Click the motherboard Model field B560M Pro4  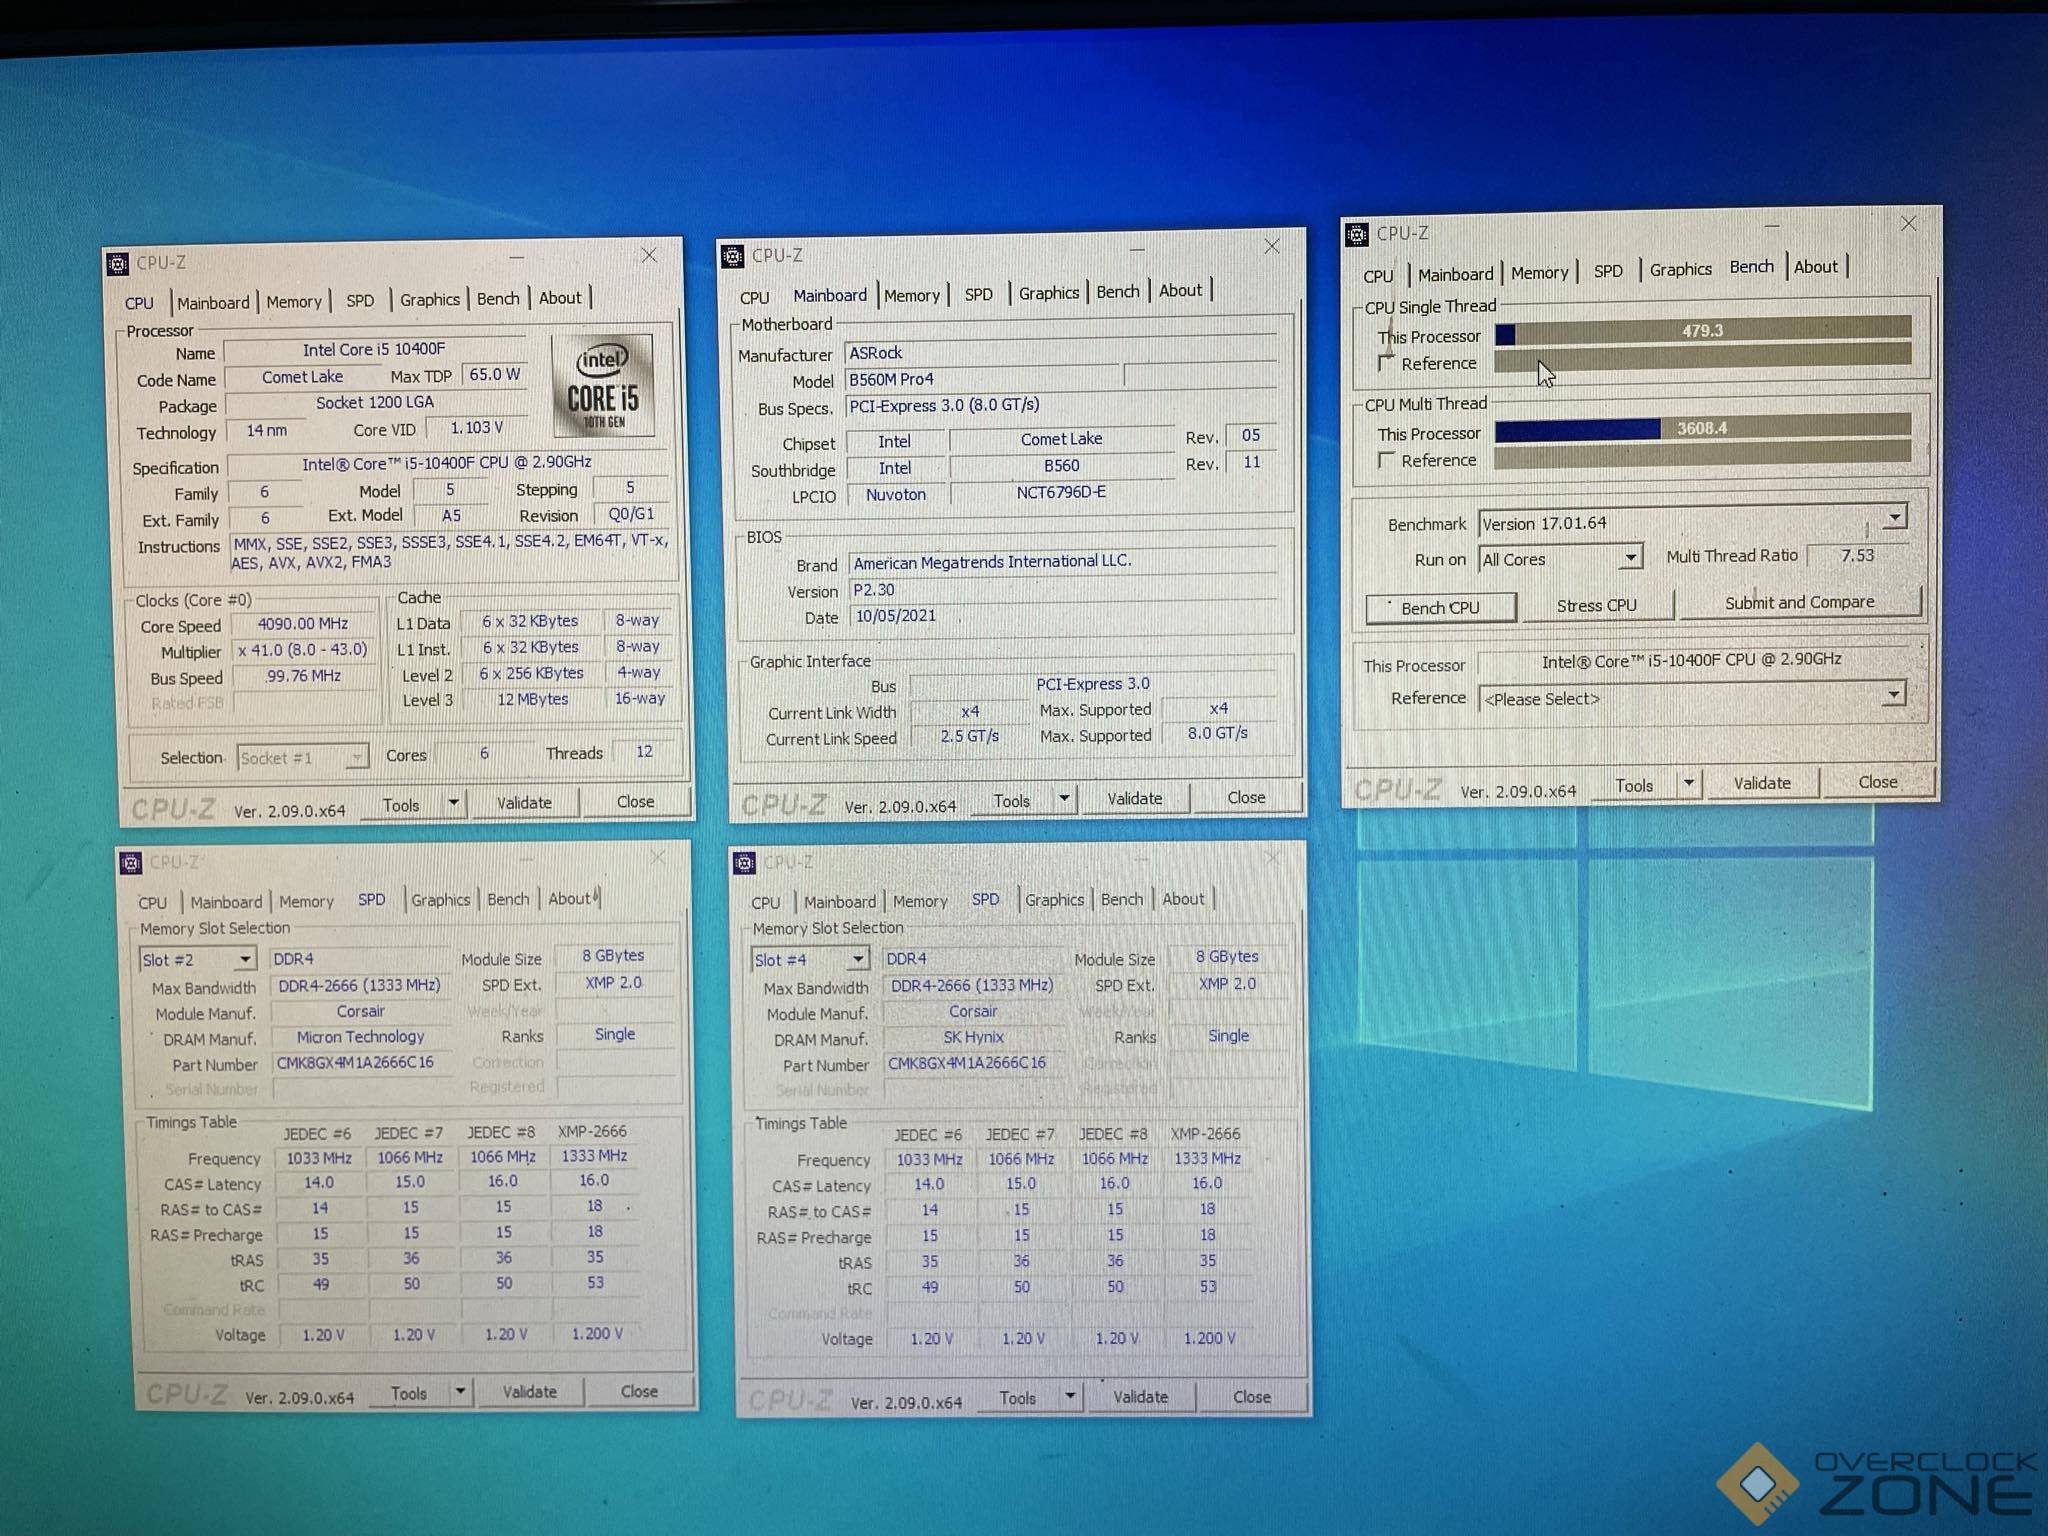tap(983, 380)
